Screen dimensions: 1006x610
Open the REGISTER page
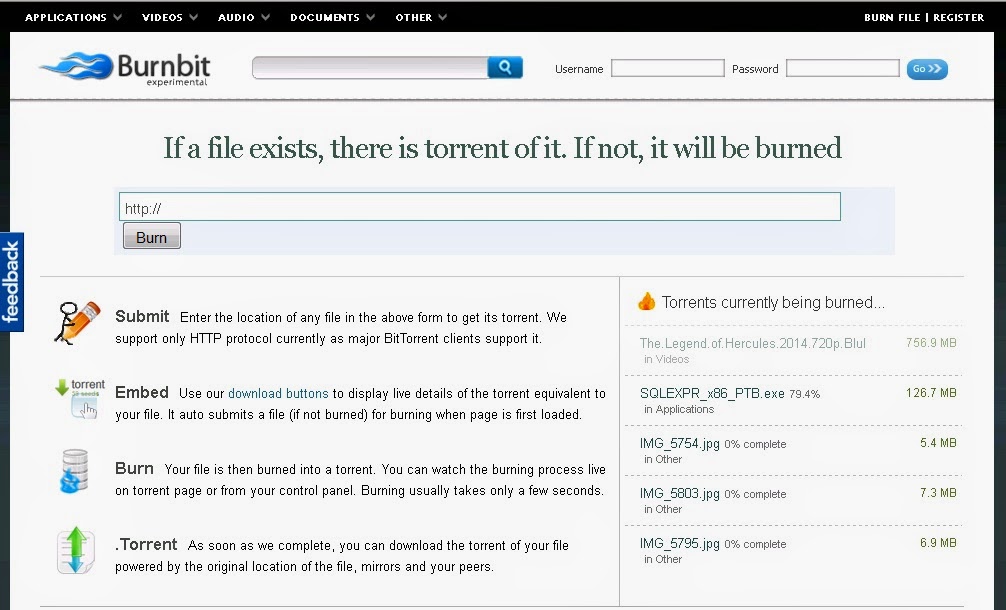(958, 17)
